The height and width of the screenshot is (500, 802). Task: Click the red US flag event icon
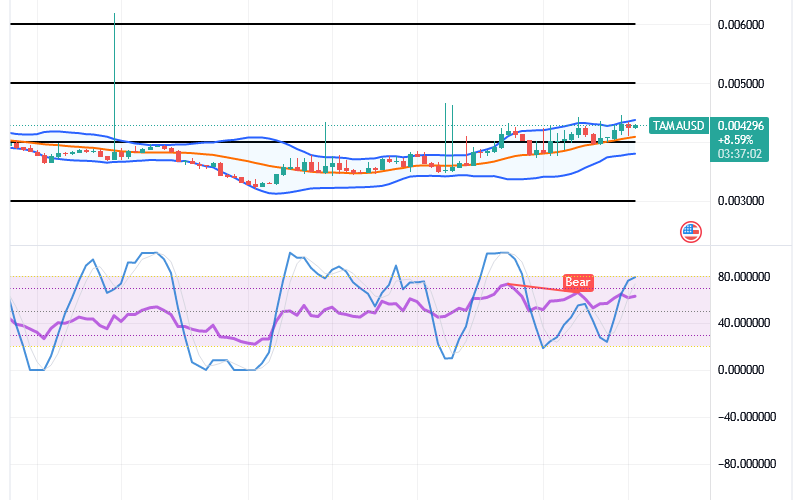(x=690, y=232)
